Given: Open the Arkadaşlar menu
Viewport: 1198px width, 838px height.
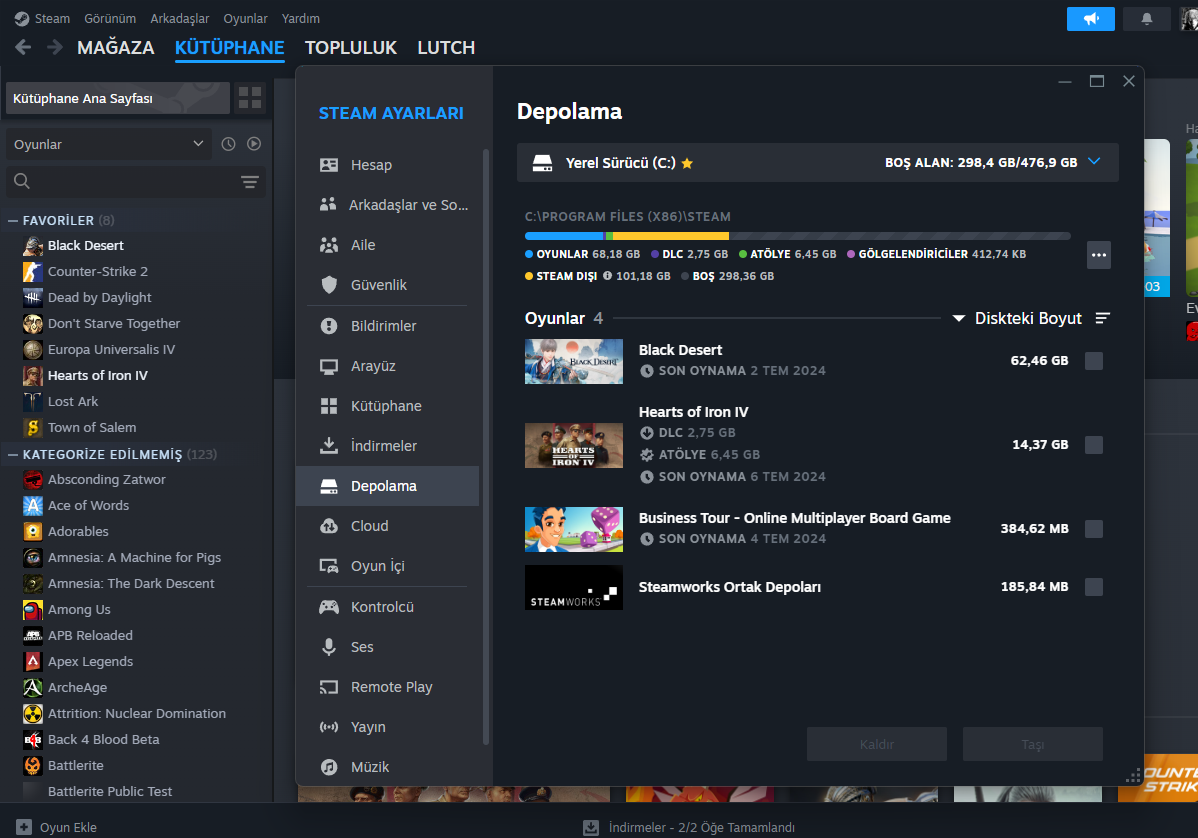Looking at the screenshot, I should [180, 18].
